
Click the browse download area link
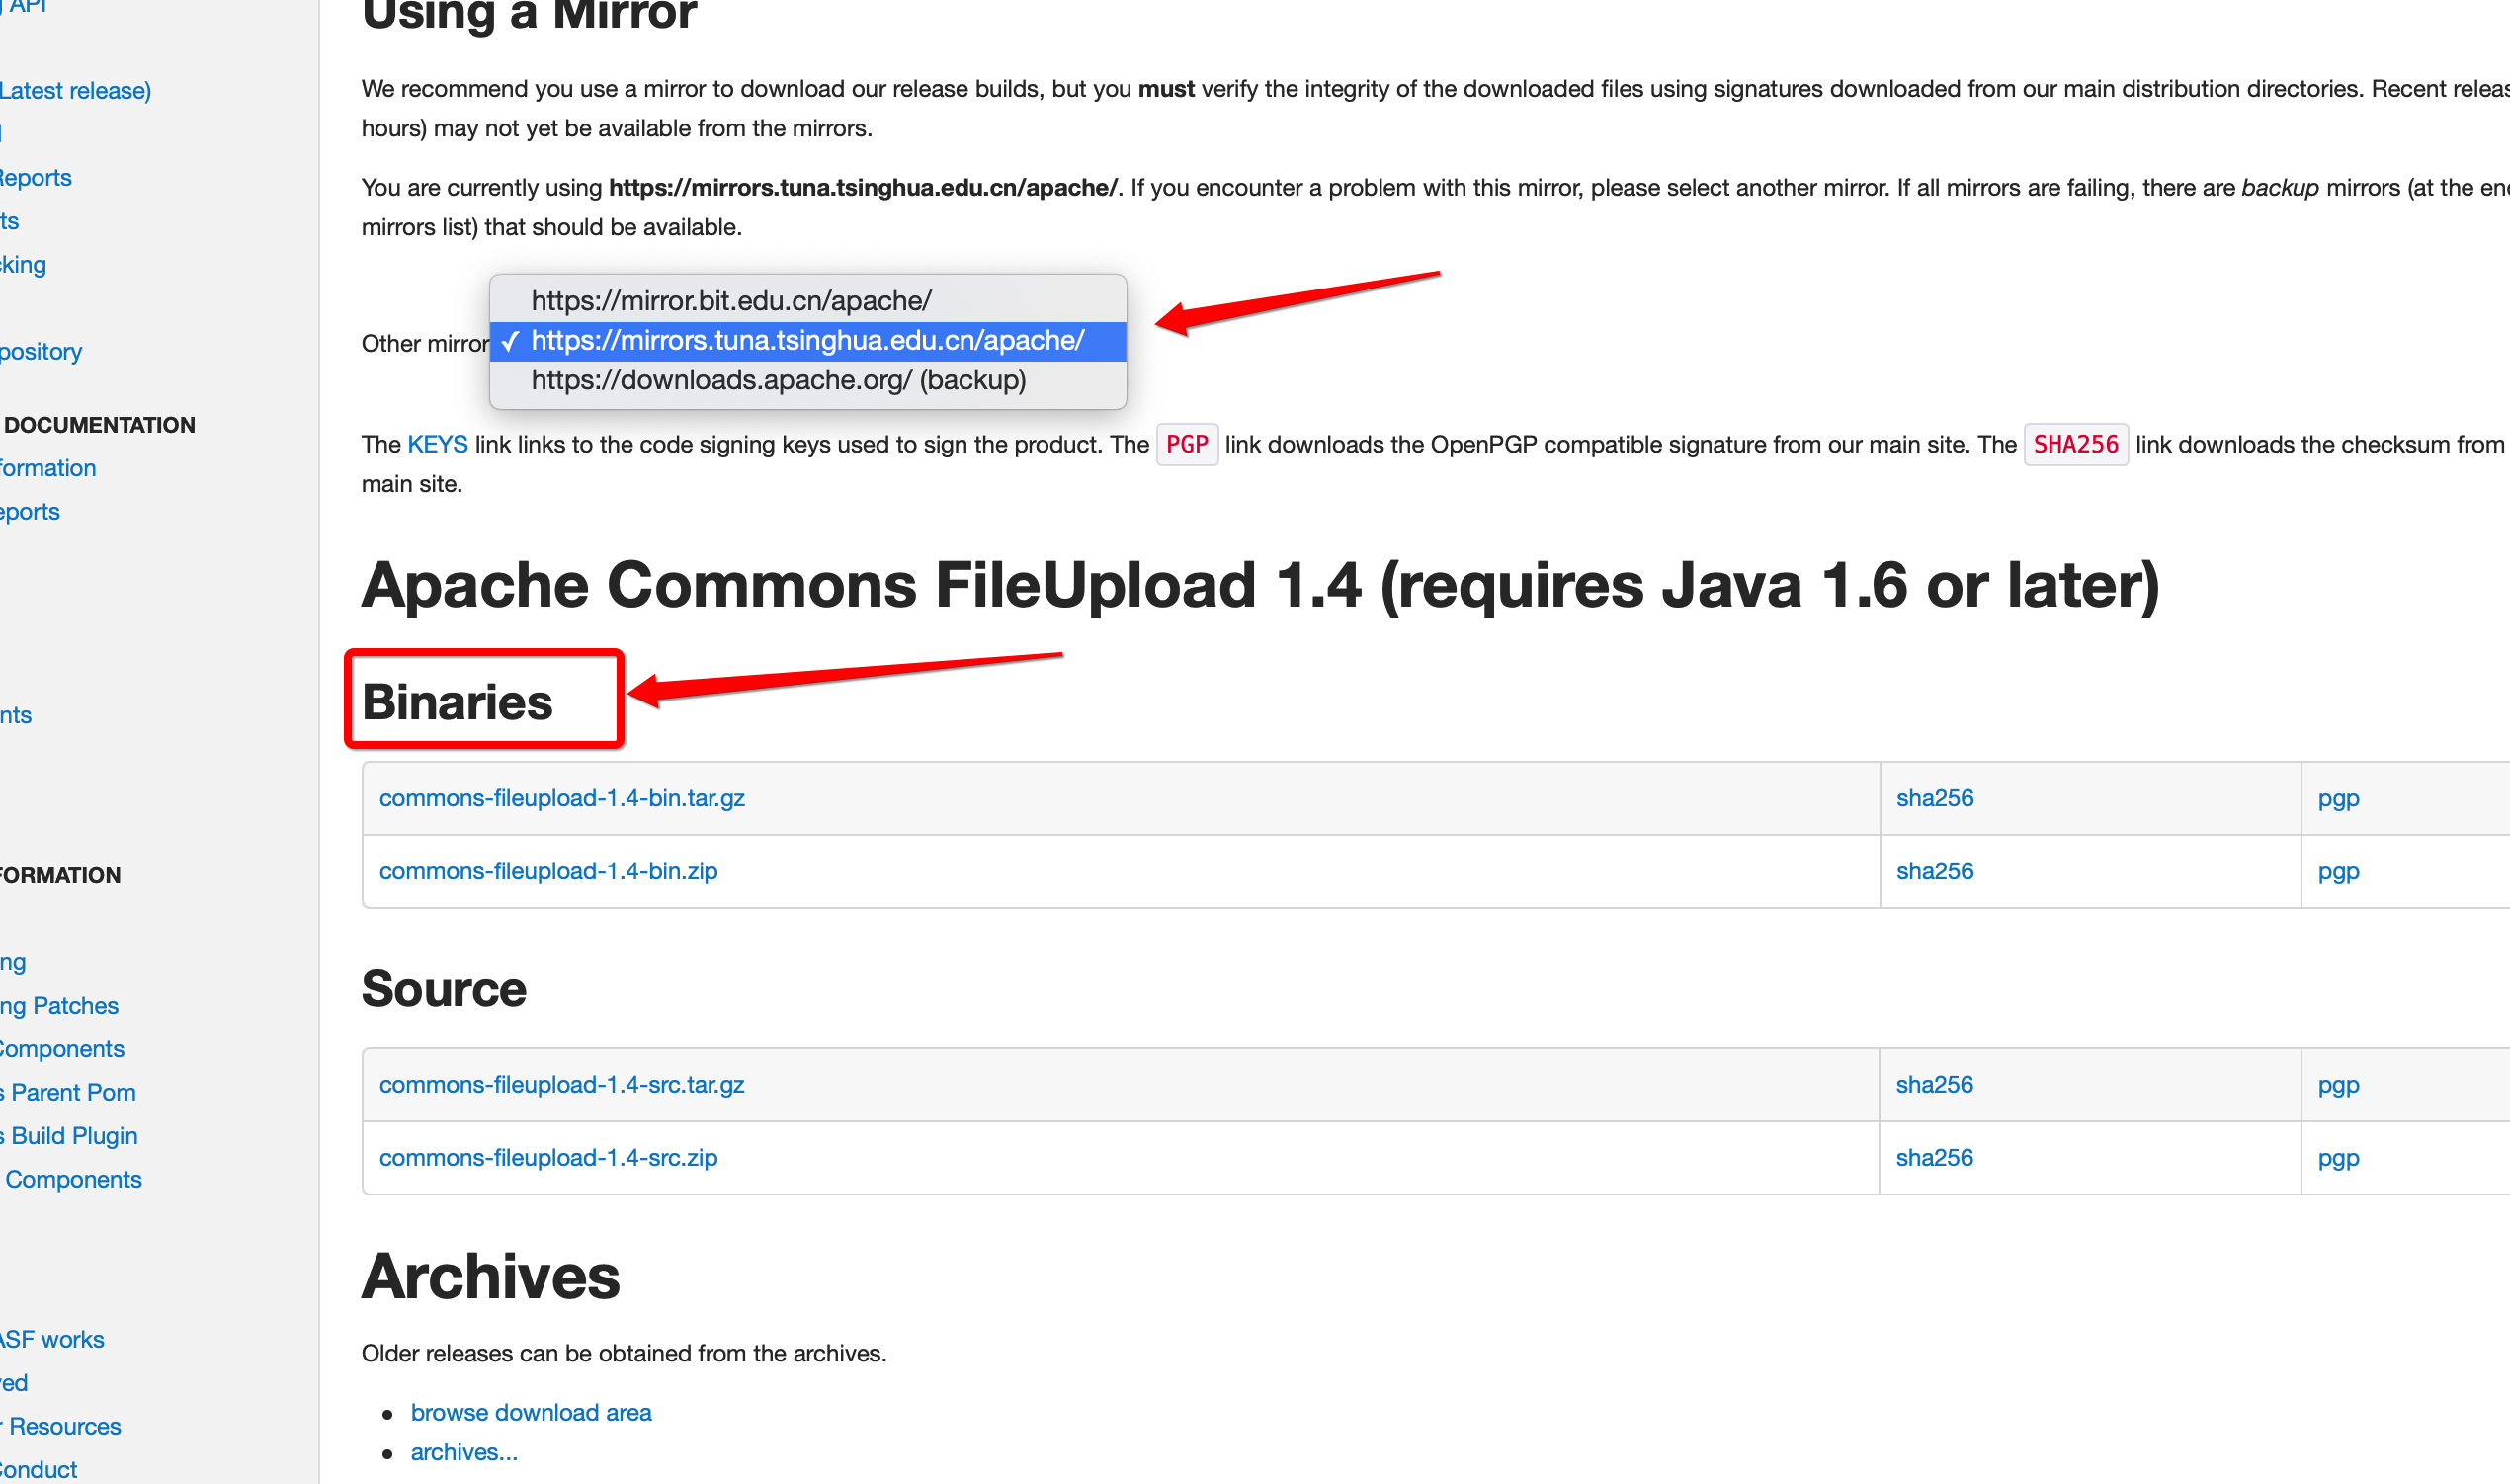pos(530,1413)
